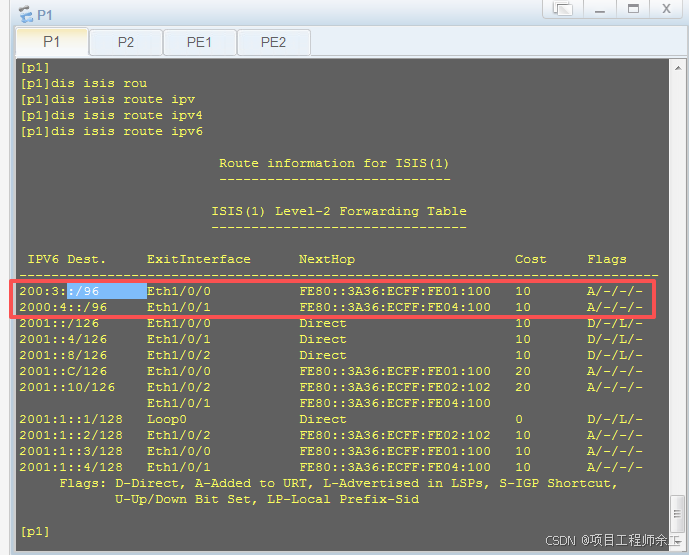Click the ExitInterface column header
This screenshot has width=689, height=555.
tap(199, 259)
